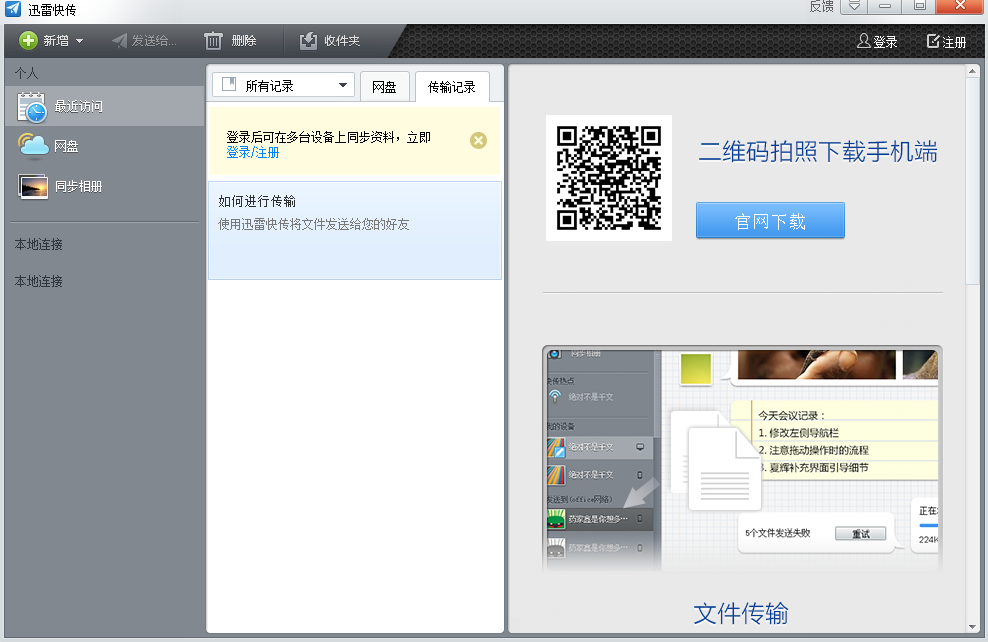Click the 使用迅雷快传将文件发送给您的好友 description
Screen dimensions: 988x642
pos(314,224)
